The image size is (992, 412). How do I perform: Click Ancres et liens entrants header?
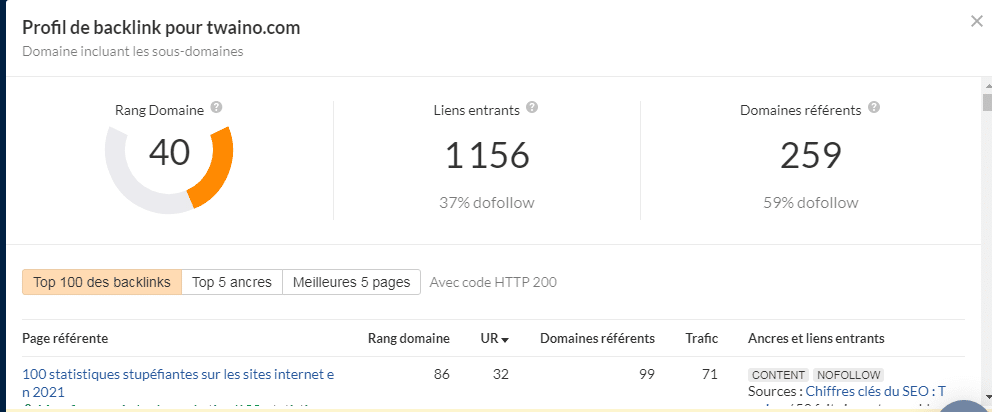pyautogui.click(x=816, y=339)
